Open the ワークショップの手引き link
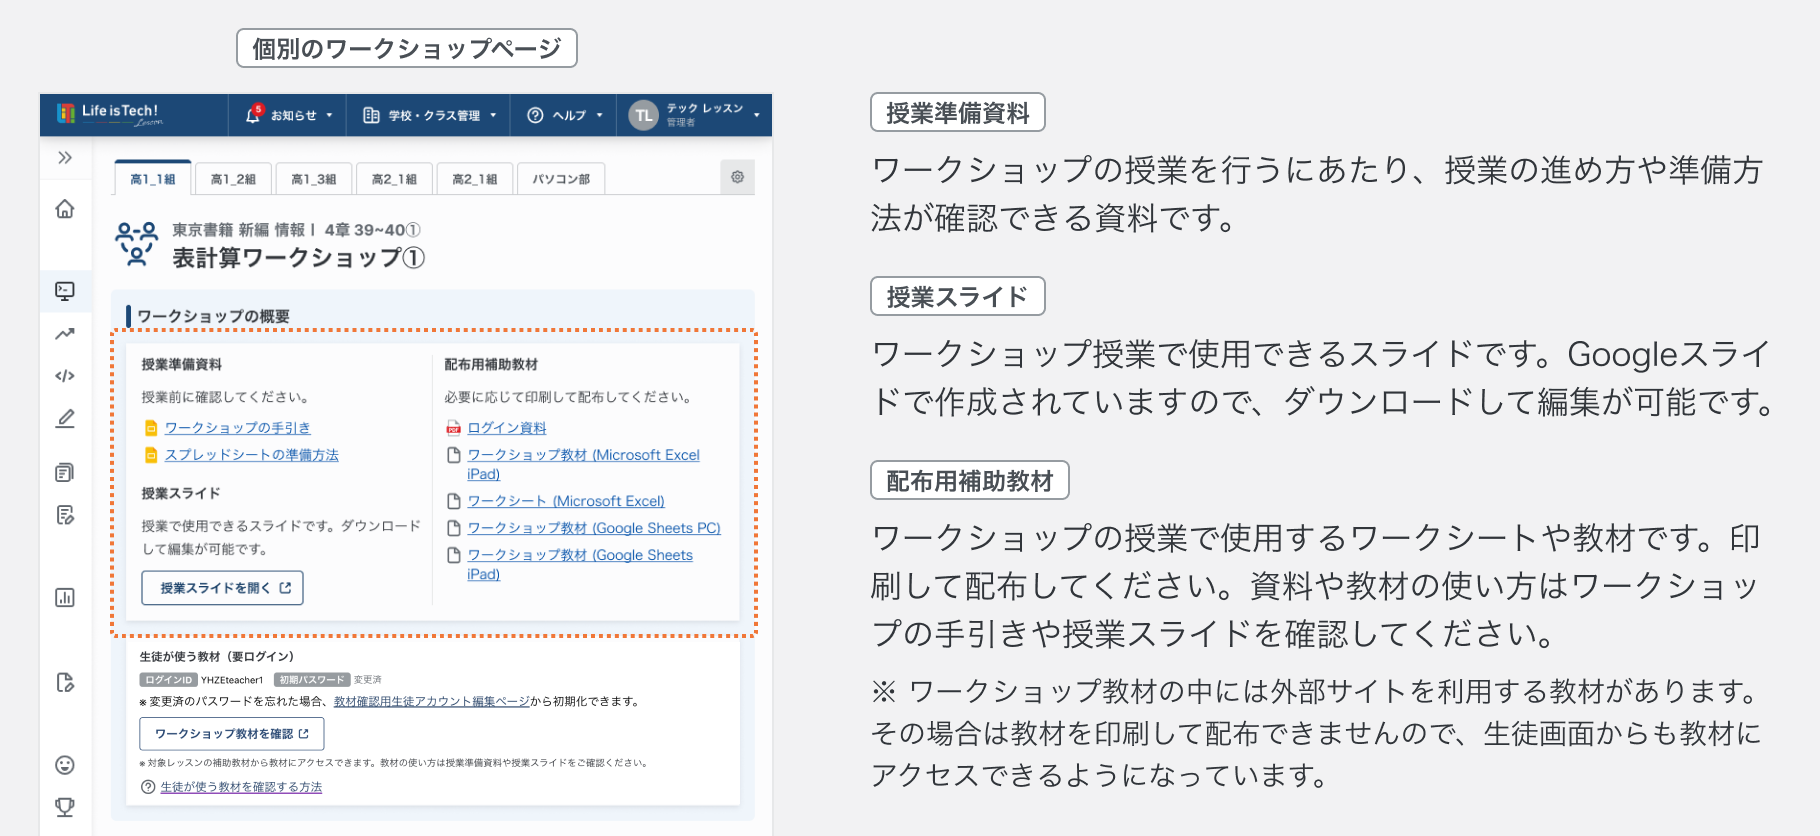Image resolution: width=1820 pixels, height=836 pixels. (x=238, y=428)
